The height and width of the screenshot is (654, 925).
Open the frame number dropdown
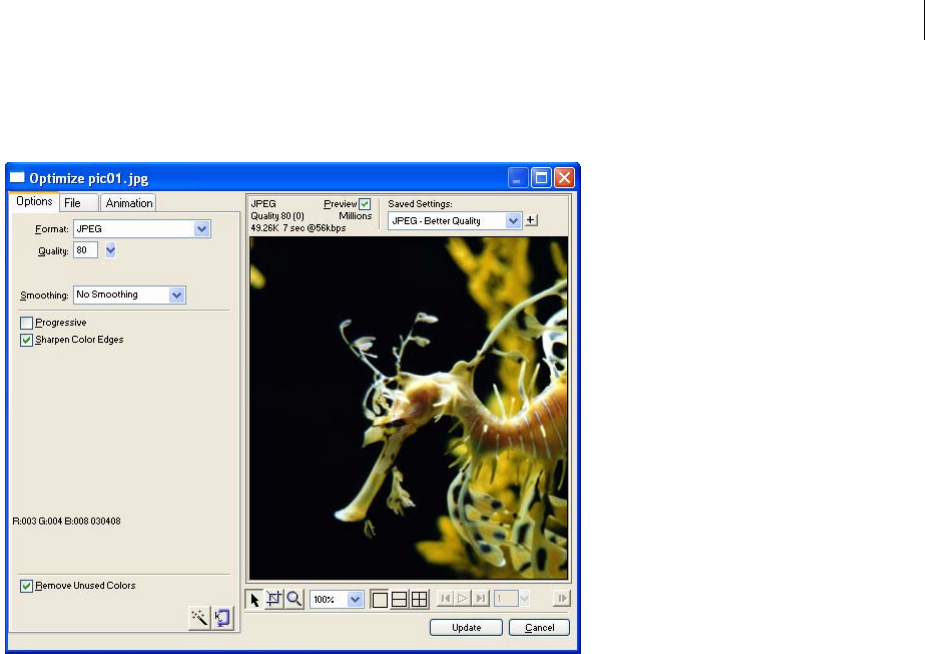(524, 599)
